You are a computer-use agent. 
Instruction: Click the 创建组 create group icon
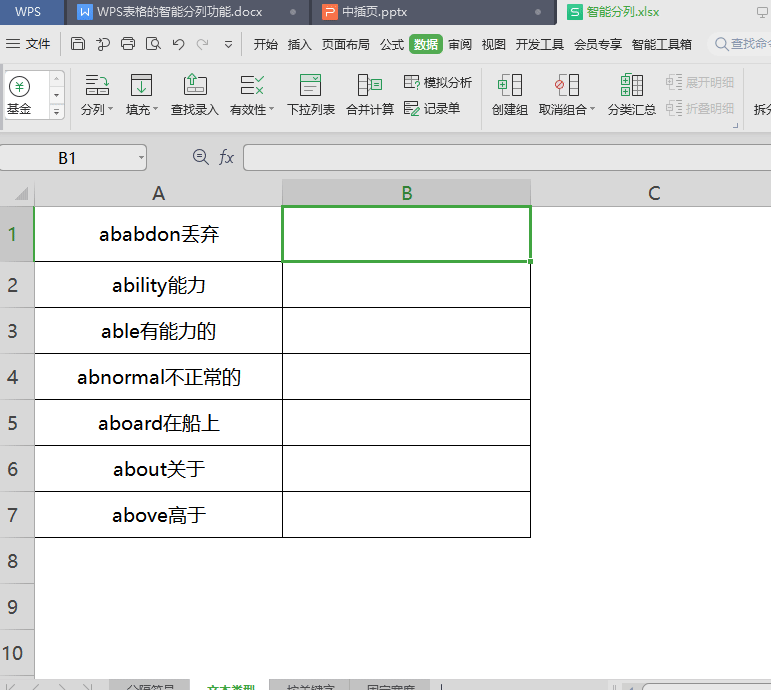pos(509,95)
